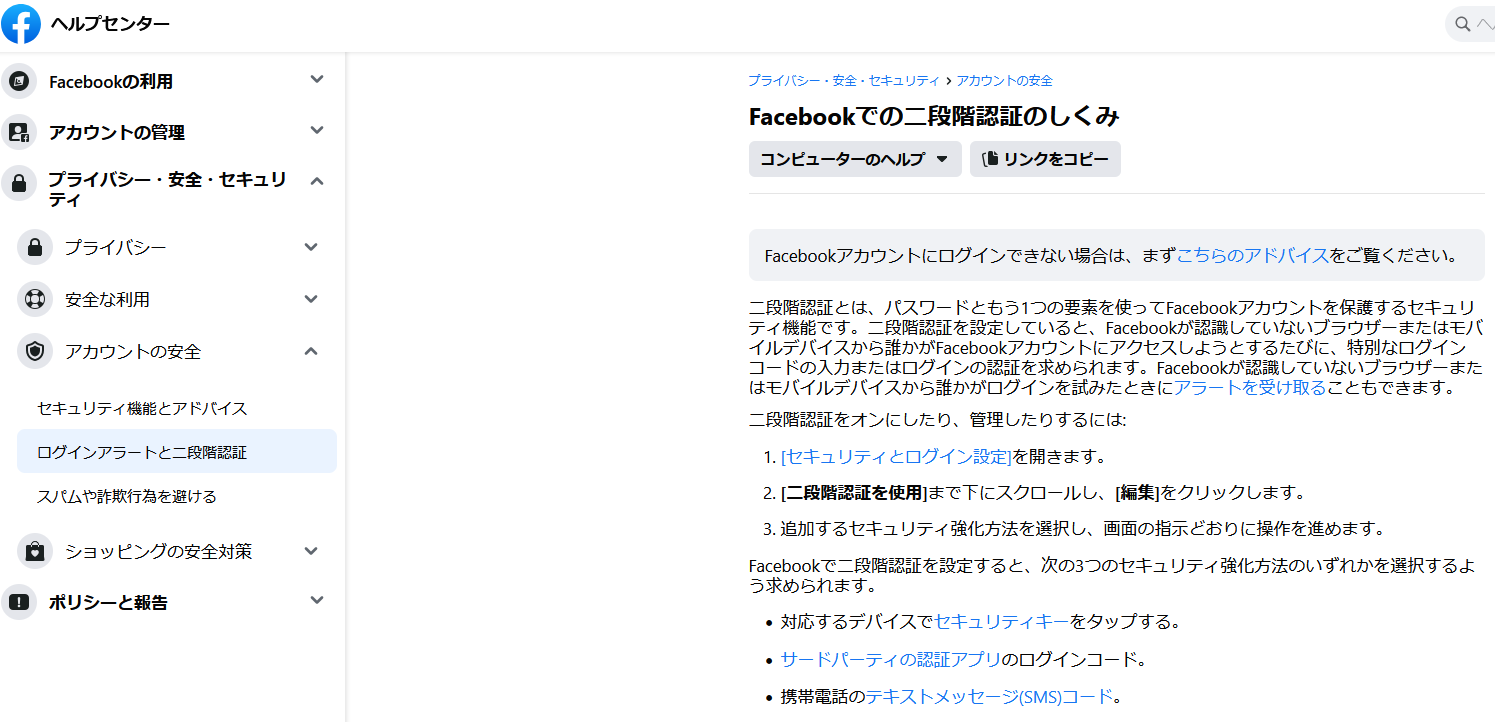Open the [セキュリティとログイン設定] link
This screenshot has width=1495, height=722.
coord(896,457)
